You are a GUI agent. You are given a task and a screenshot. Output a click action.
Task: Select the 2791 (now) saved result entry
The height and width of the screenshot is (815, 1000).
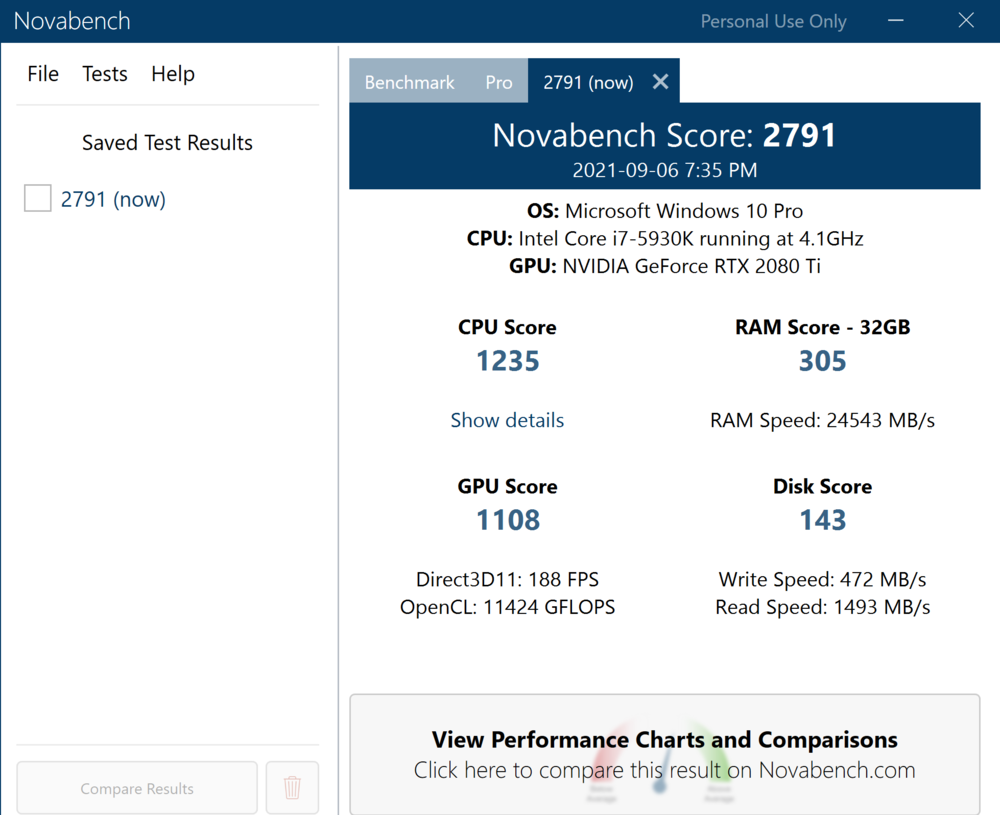[x=113, y=199]
